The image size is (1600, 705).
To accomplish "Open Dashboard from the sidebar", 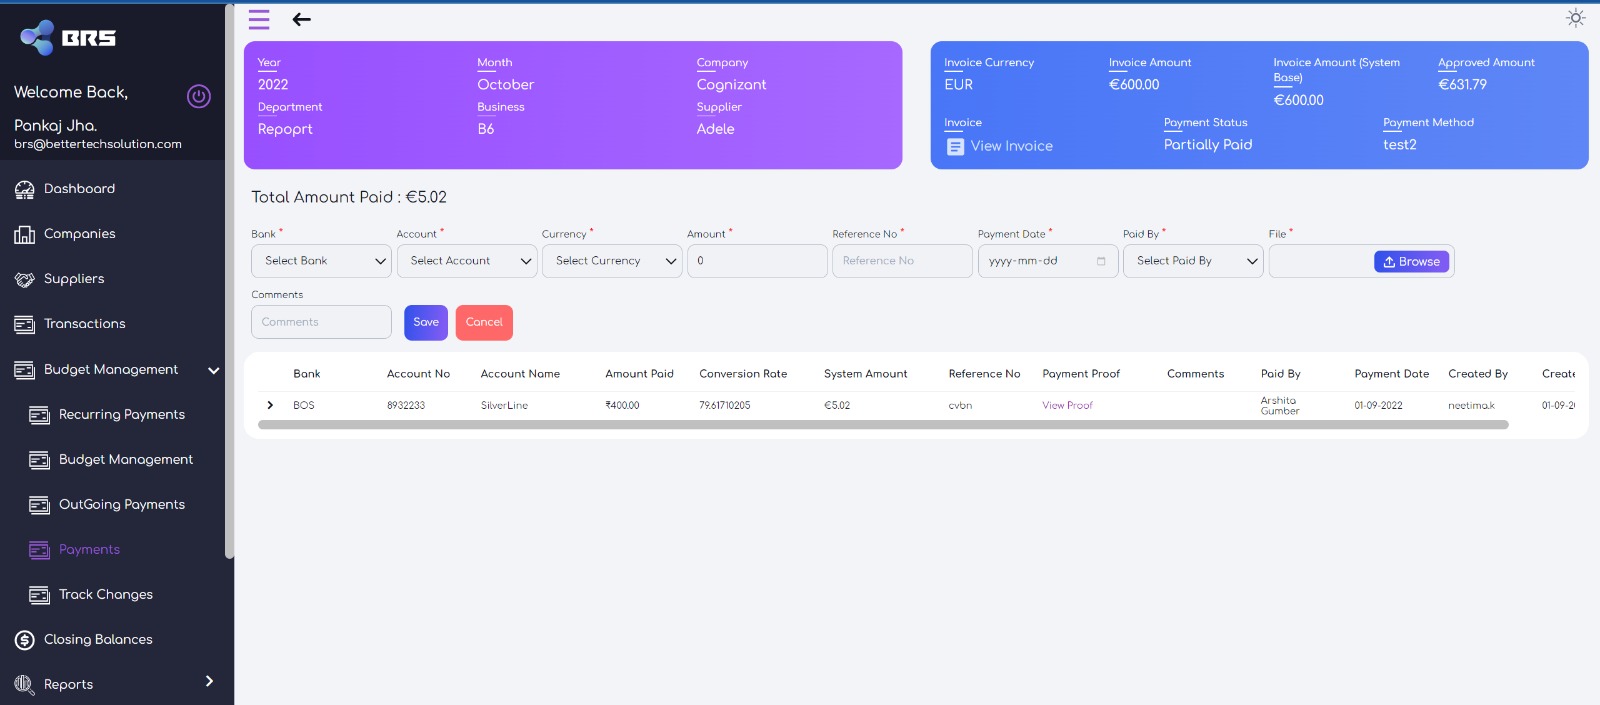I will [79, 189].
